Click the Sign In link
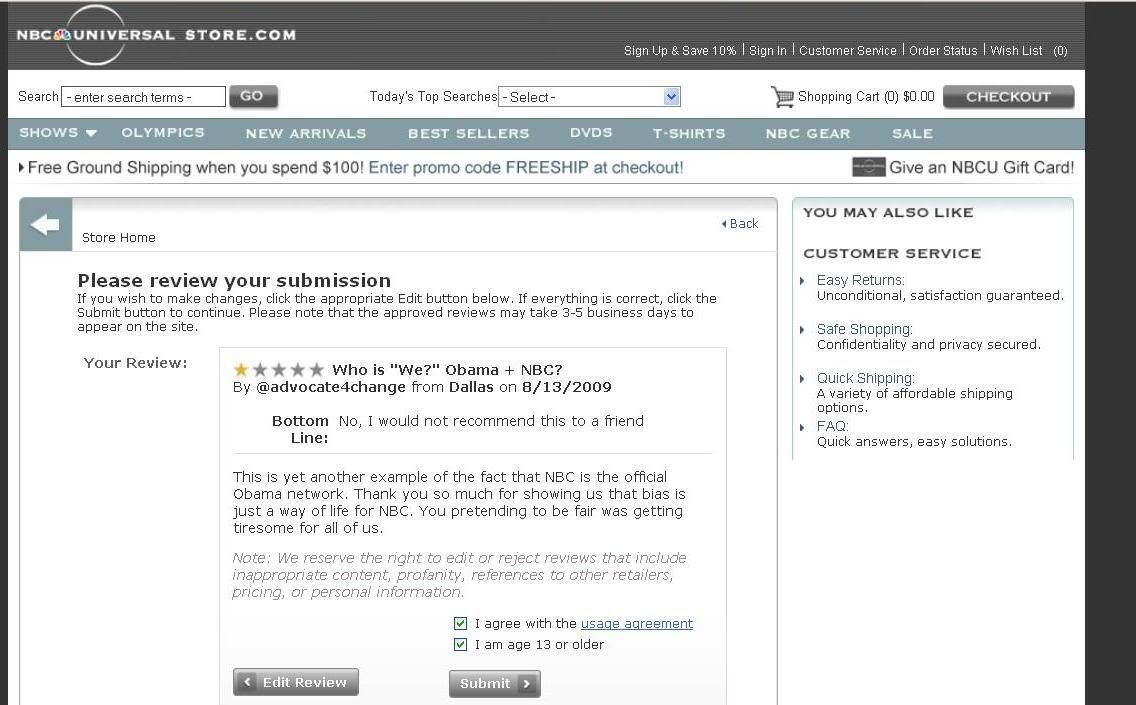Viewport: 1136px width, 705px height. 767,51
